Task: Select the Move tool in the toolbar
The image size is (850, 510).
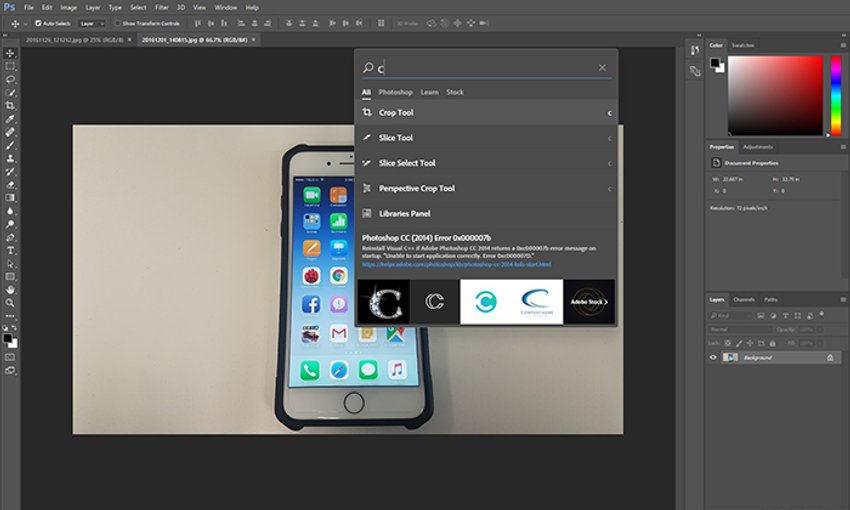Action: 10,53
